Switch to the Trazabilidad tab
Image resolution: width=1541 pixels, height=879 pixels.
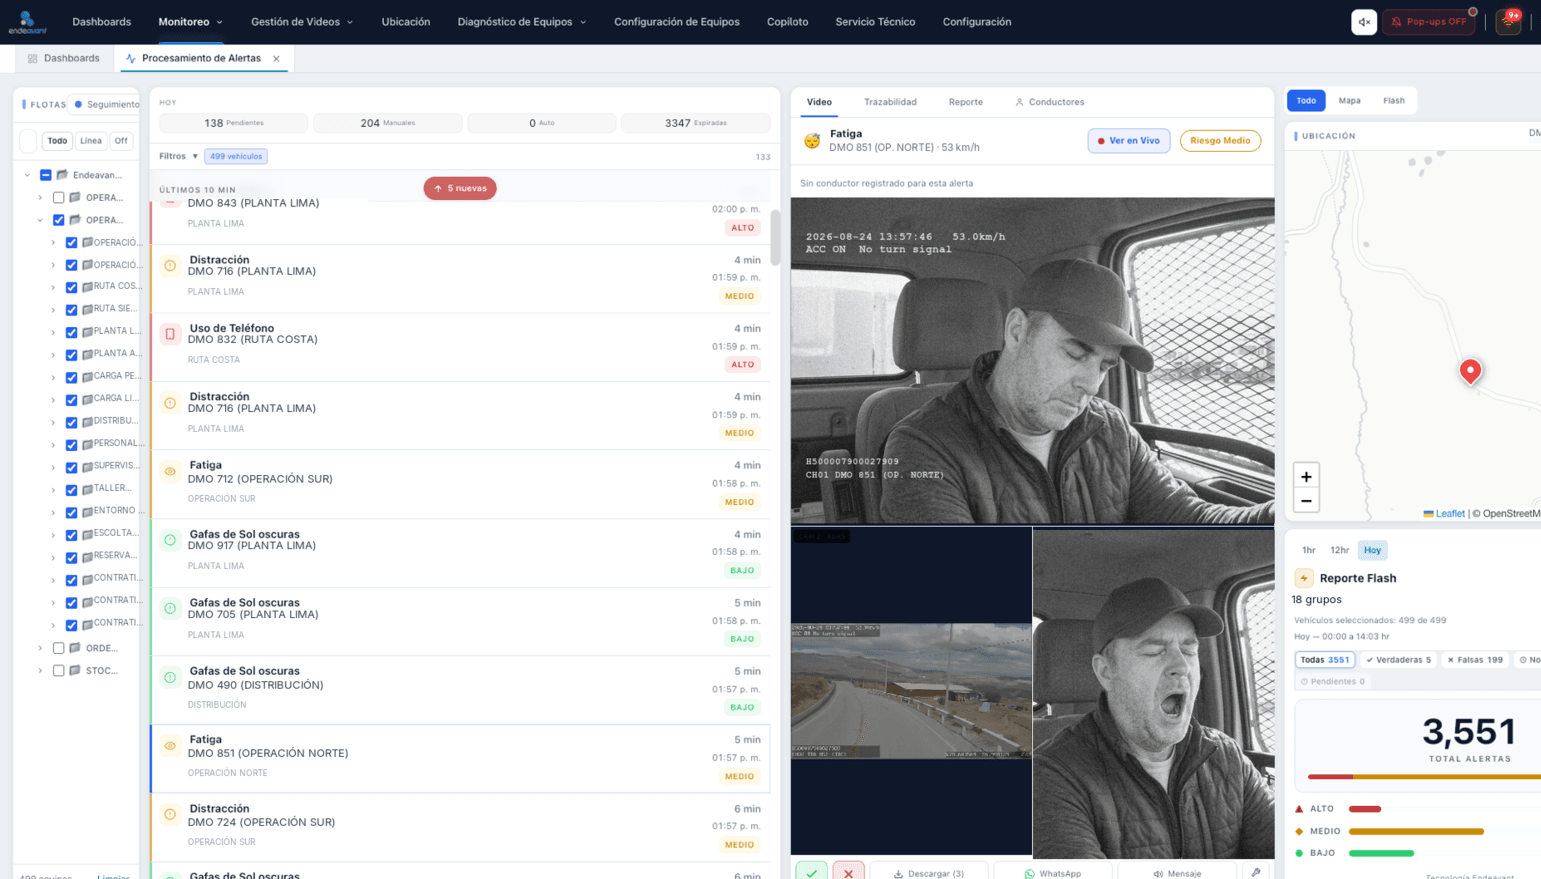(890, 102)
